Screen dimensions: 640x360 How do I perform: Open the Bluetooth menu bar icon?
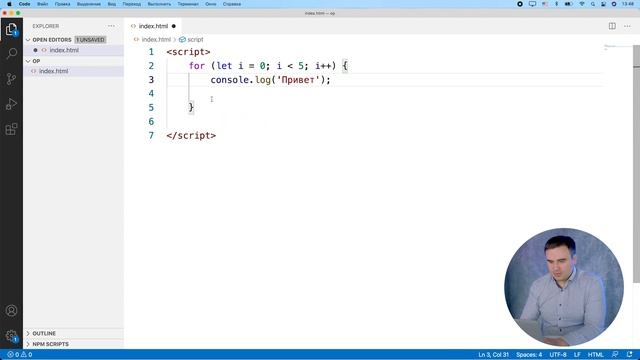[x=556, y=4]
